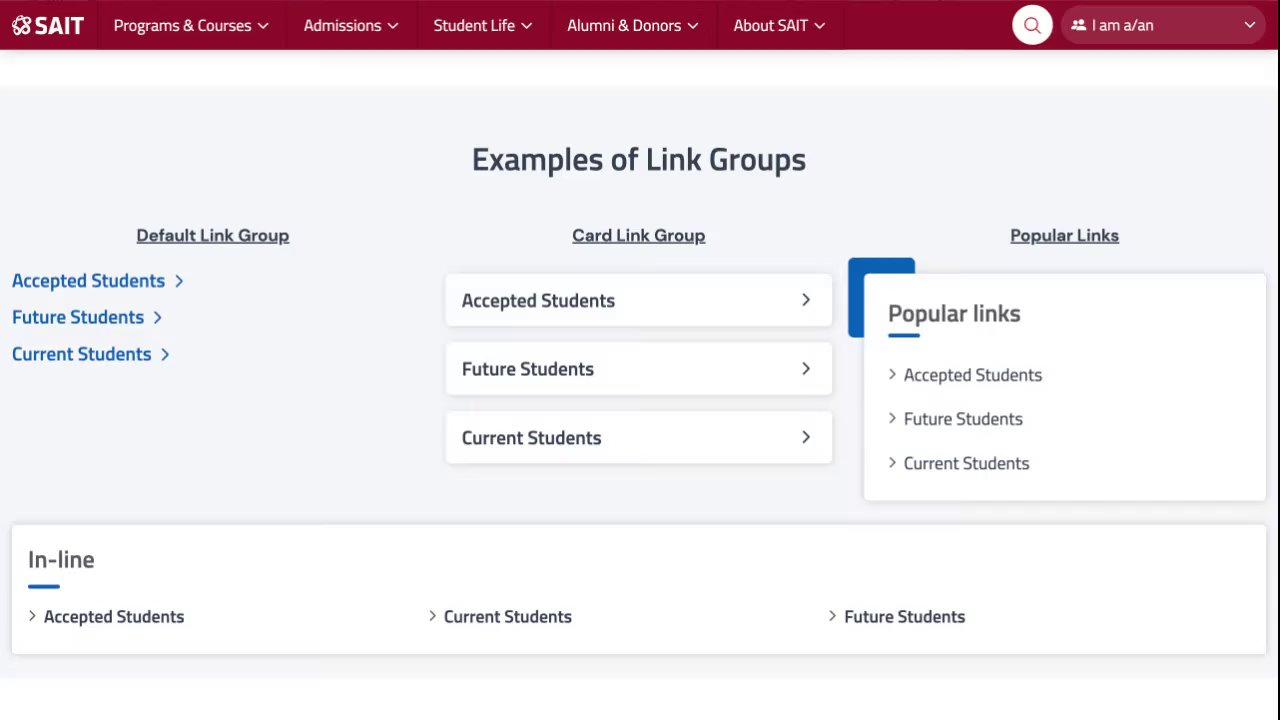The width and height of the screenshot is (1280, 720).
Task: Click Future Students in Popular links panel
Action: pos(963,419)
